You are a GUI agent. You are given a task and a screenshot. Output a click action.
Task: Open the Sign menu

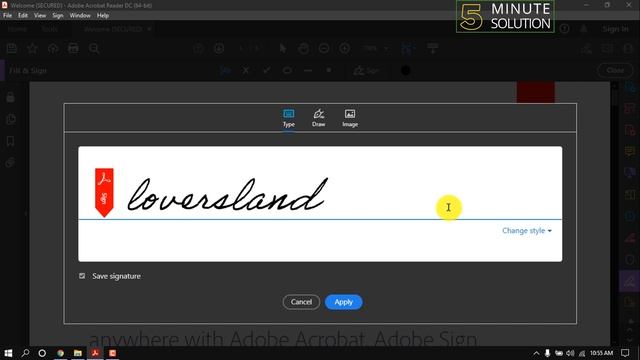(x=58, y=16)
